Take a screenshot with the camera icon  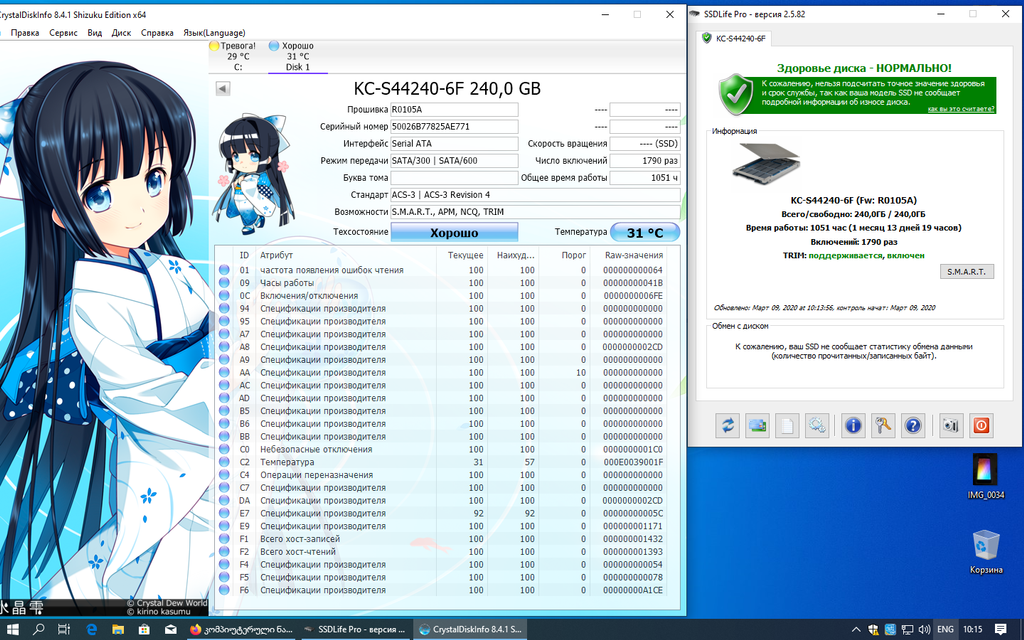coord(950,425)
